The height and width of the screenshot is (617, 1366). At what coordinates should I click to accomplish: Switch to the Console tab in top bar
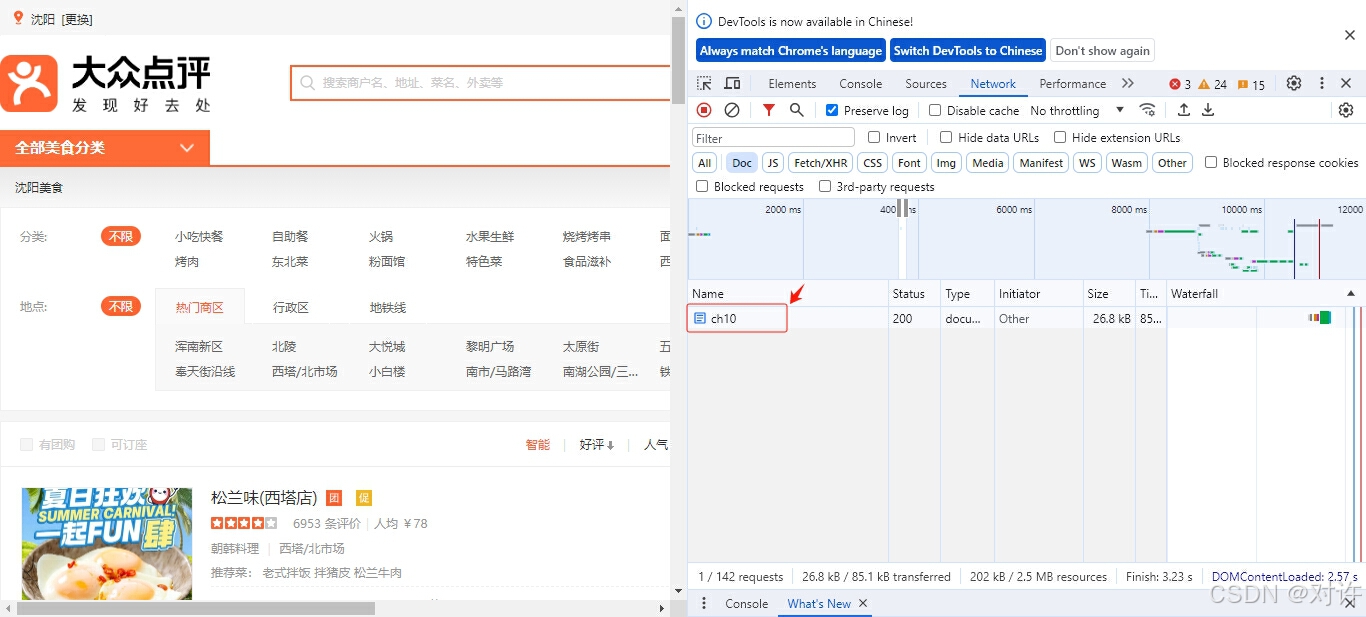861,84
